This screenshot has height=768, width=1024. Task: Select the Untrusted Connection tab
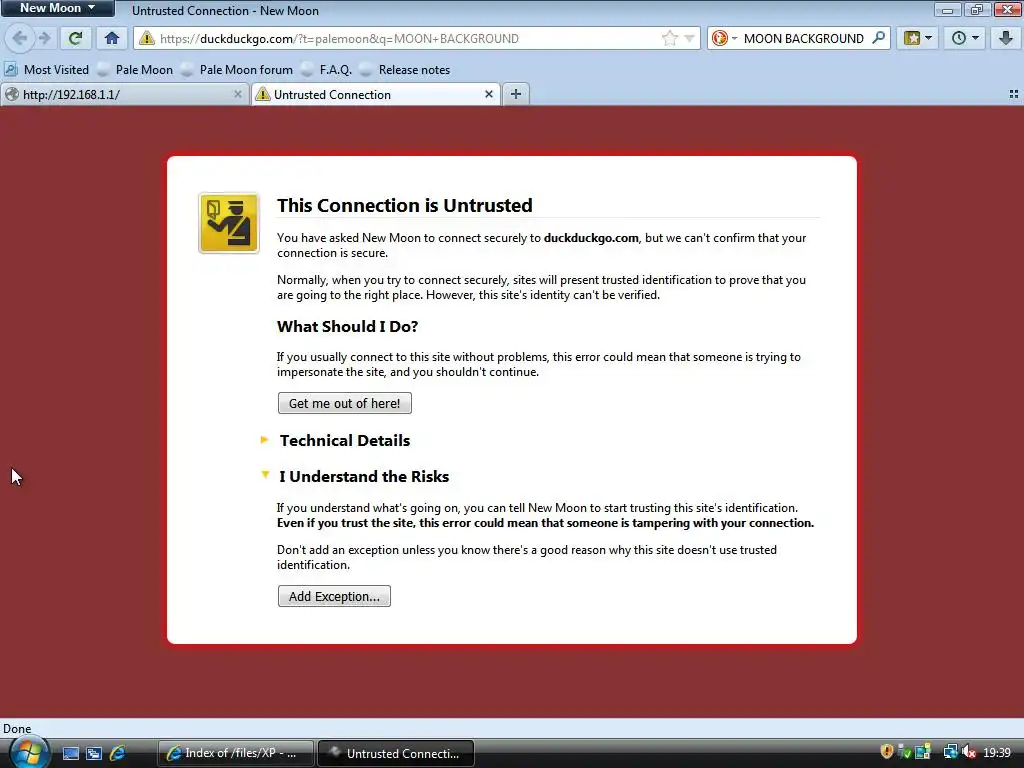pyautogui.click(x=376, y=95)
